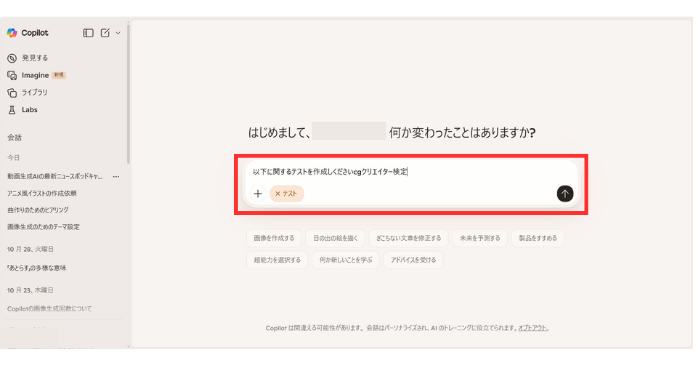Follow the オプトアウト link

coord(532,328)
